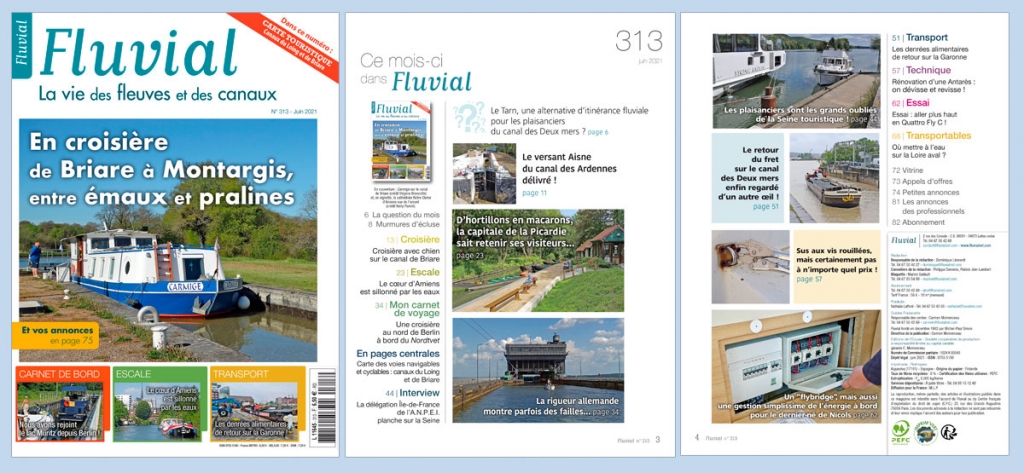Select the '72 Vitrine' entry
The width and height of the screenshot is (1024, 473).
pos(910,170)
